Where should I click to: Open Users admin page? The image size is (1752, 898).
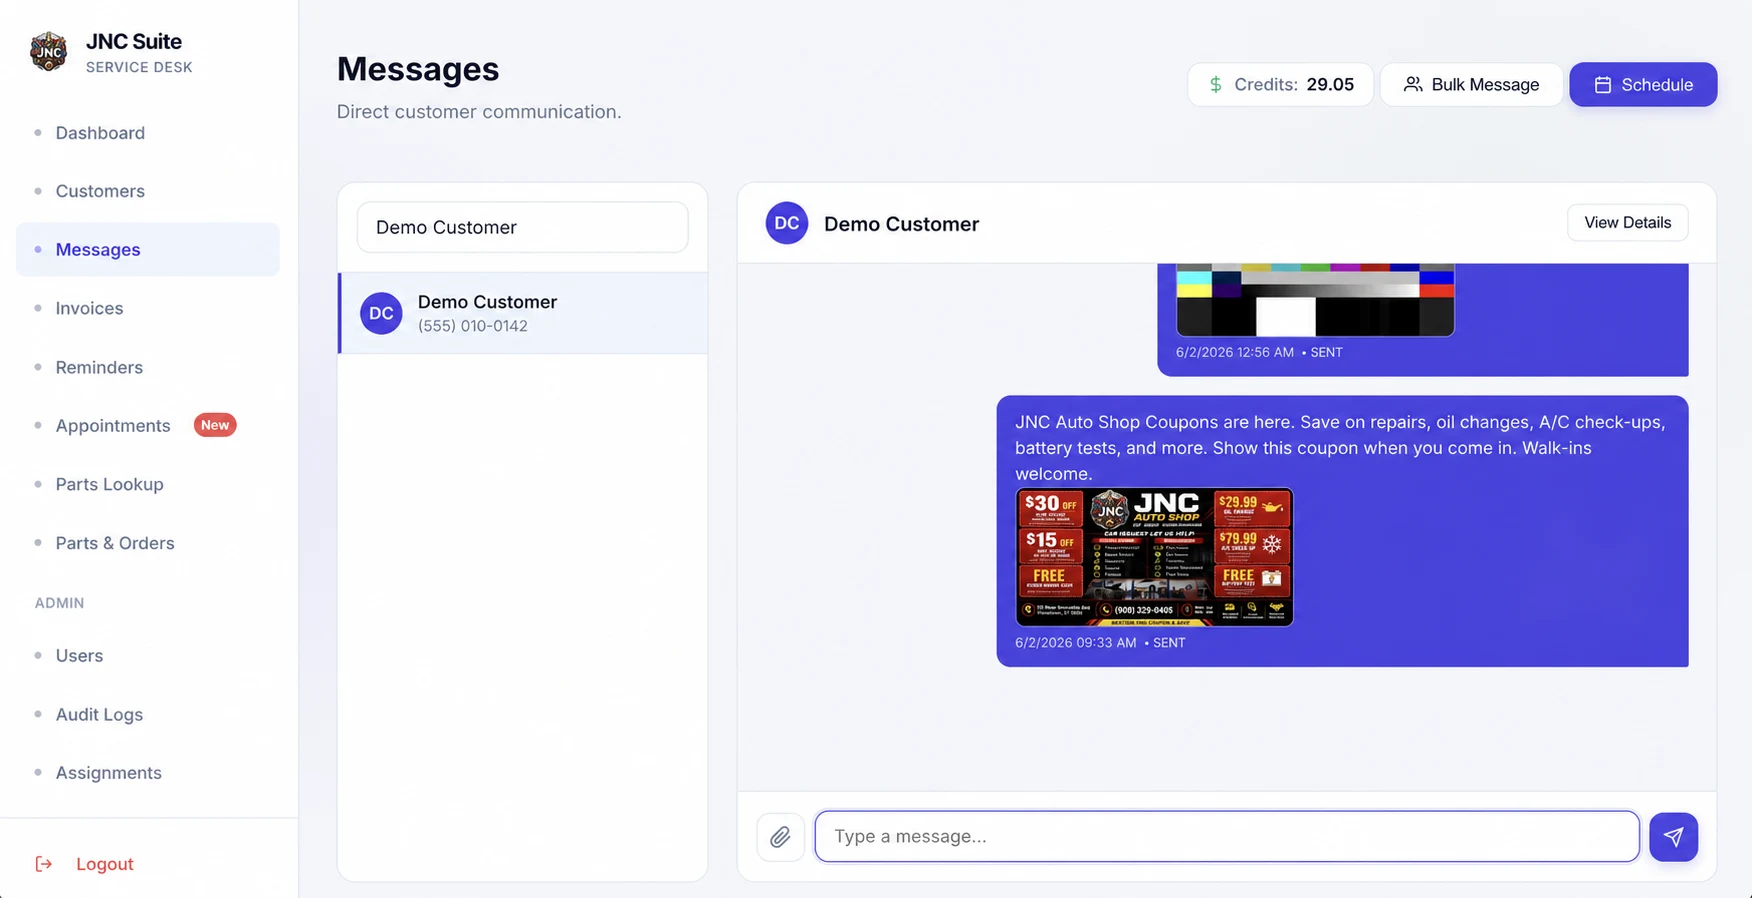[x=79, y=656]
